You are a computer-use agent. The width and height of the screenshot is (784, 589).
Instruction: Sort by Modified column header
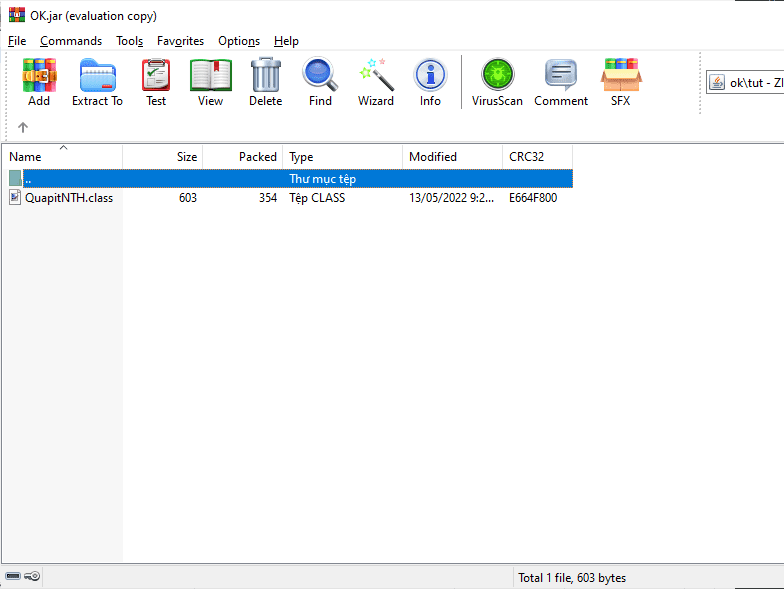450,157
